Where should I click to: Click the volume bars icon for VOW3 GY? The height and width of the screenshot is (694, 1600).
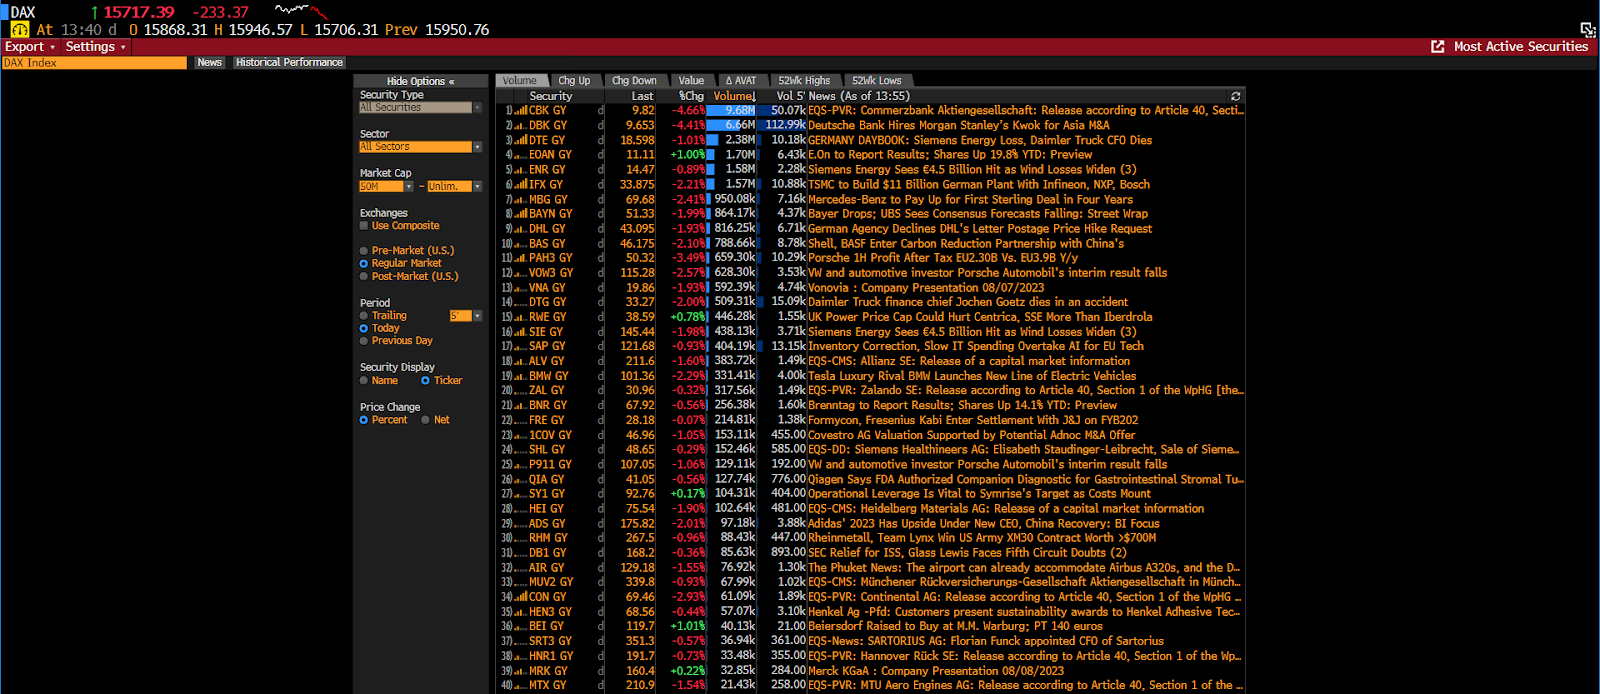(521, 273)
